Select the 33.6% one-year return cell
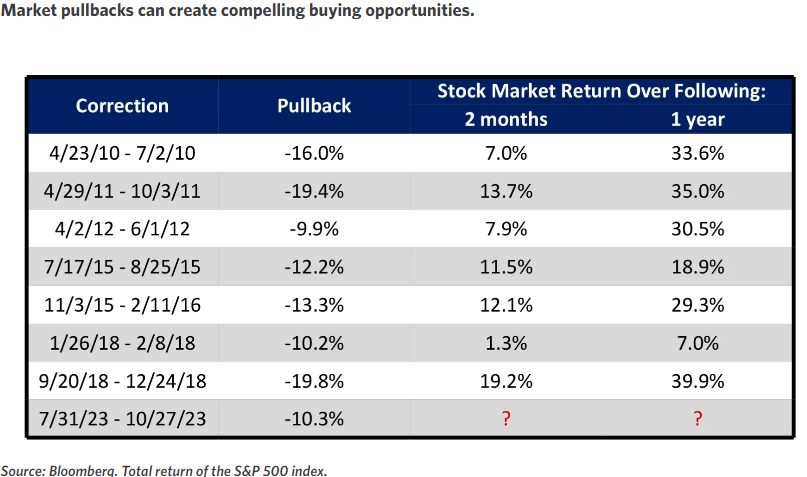This screenshot has width=807, height=477. click(x=699, y=153)
